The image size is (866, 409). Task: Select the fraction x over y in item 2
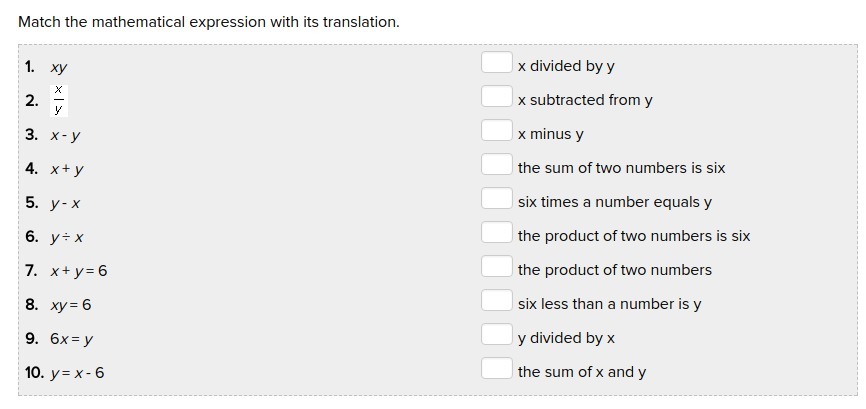click(59, 100)
